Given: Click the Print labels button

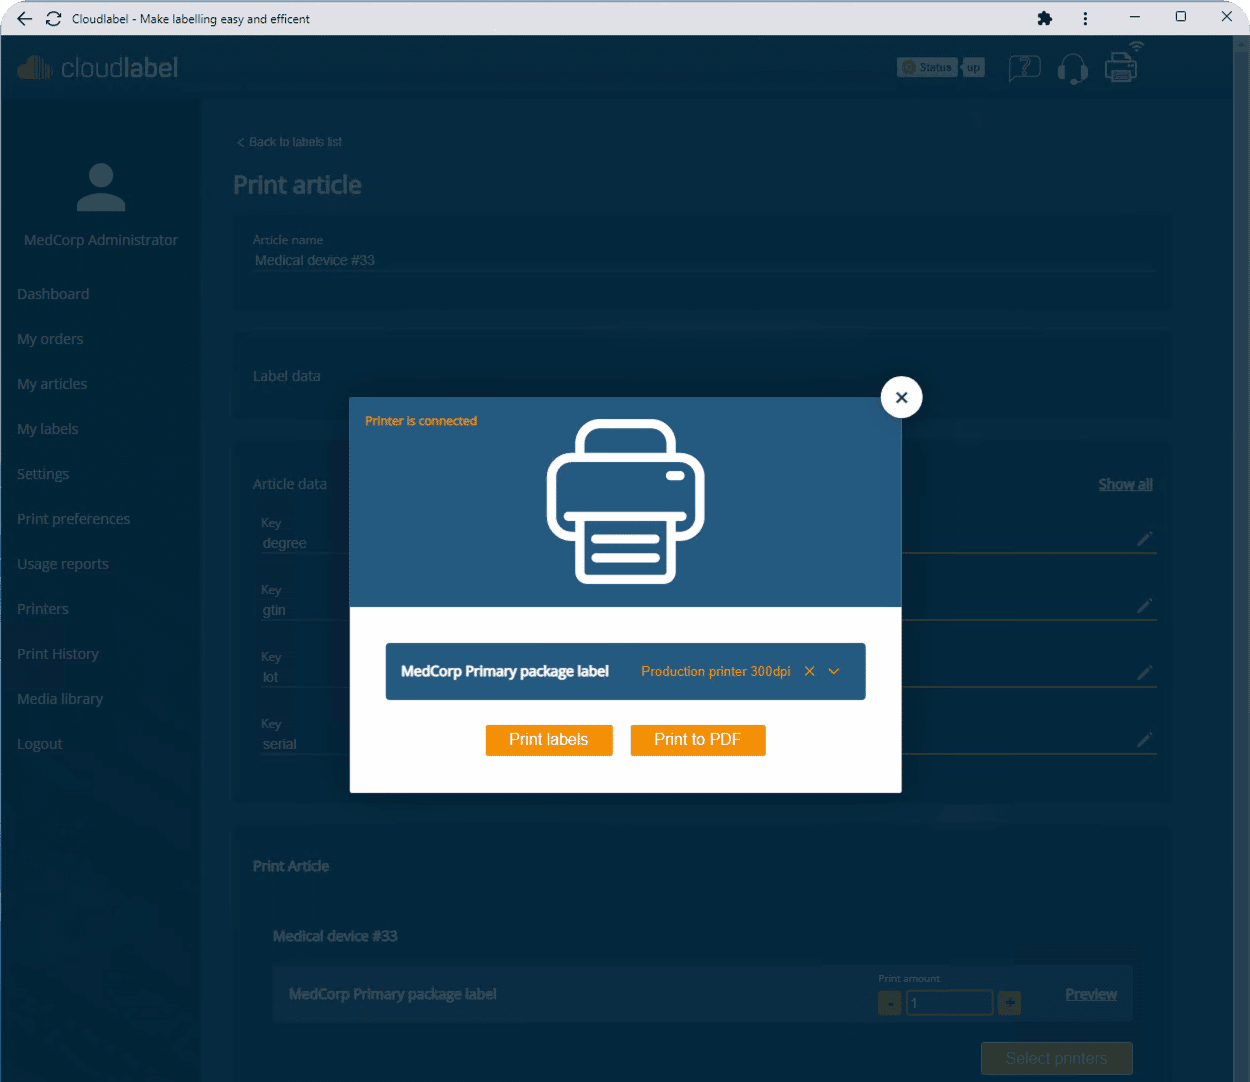Looking at the screenshot, I should [549, 740].
